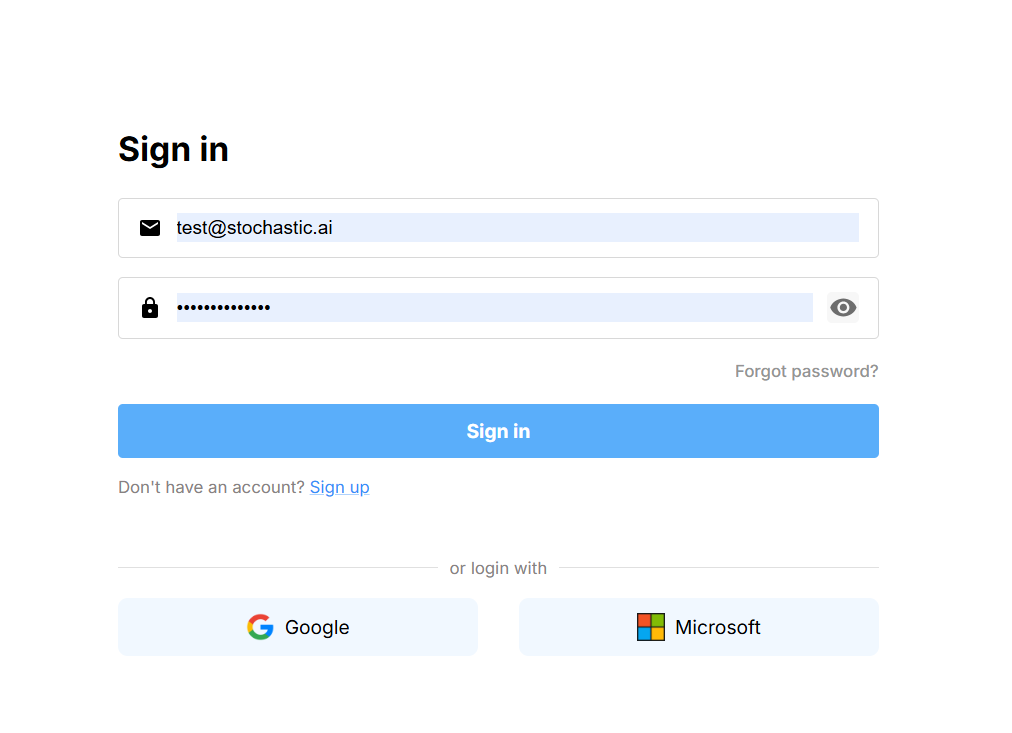Click the Google logo icon

260,627
